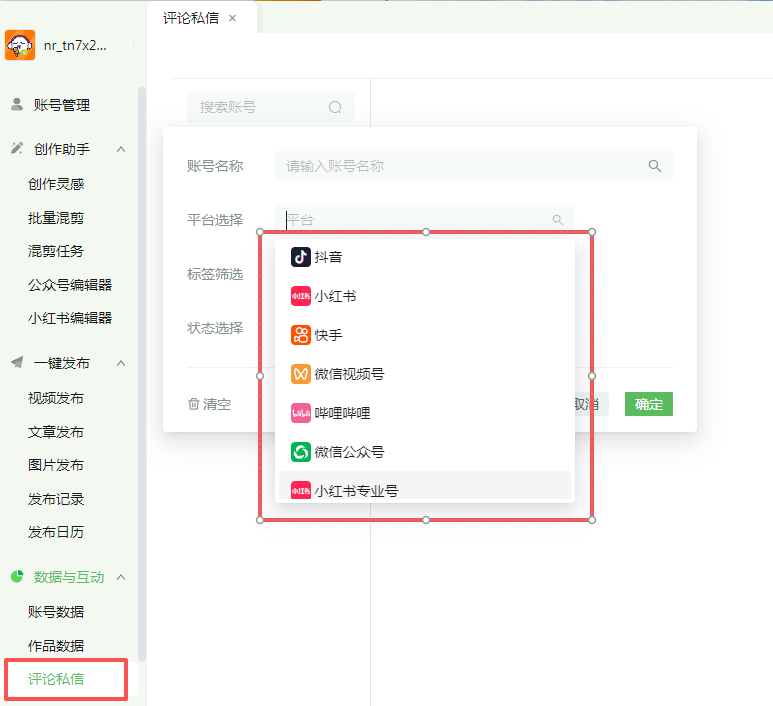Click the 微信公众号 logo icon
Screen dimensions: 773x706
[301, 452]
